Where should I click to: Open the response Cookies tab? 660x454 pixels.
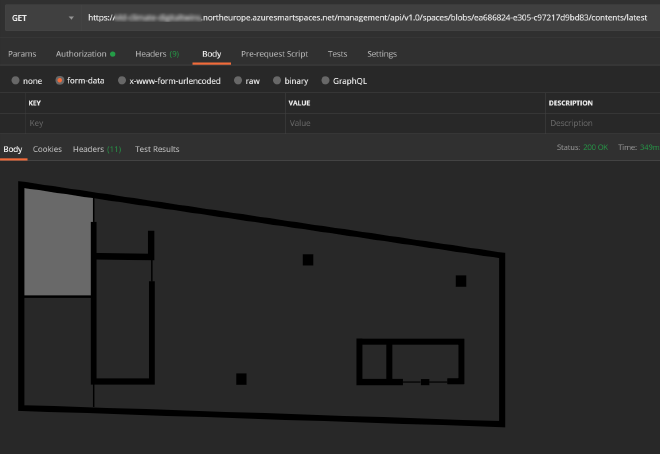(47, 149)
